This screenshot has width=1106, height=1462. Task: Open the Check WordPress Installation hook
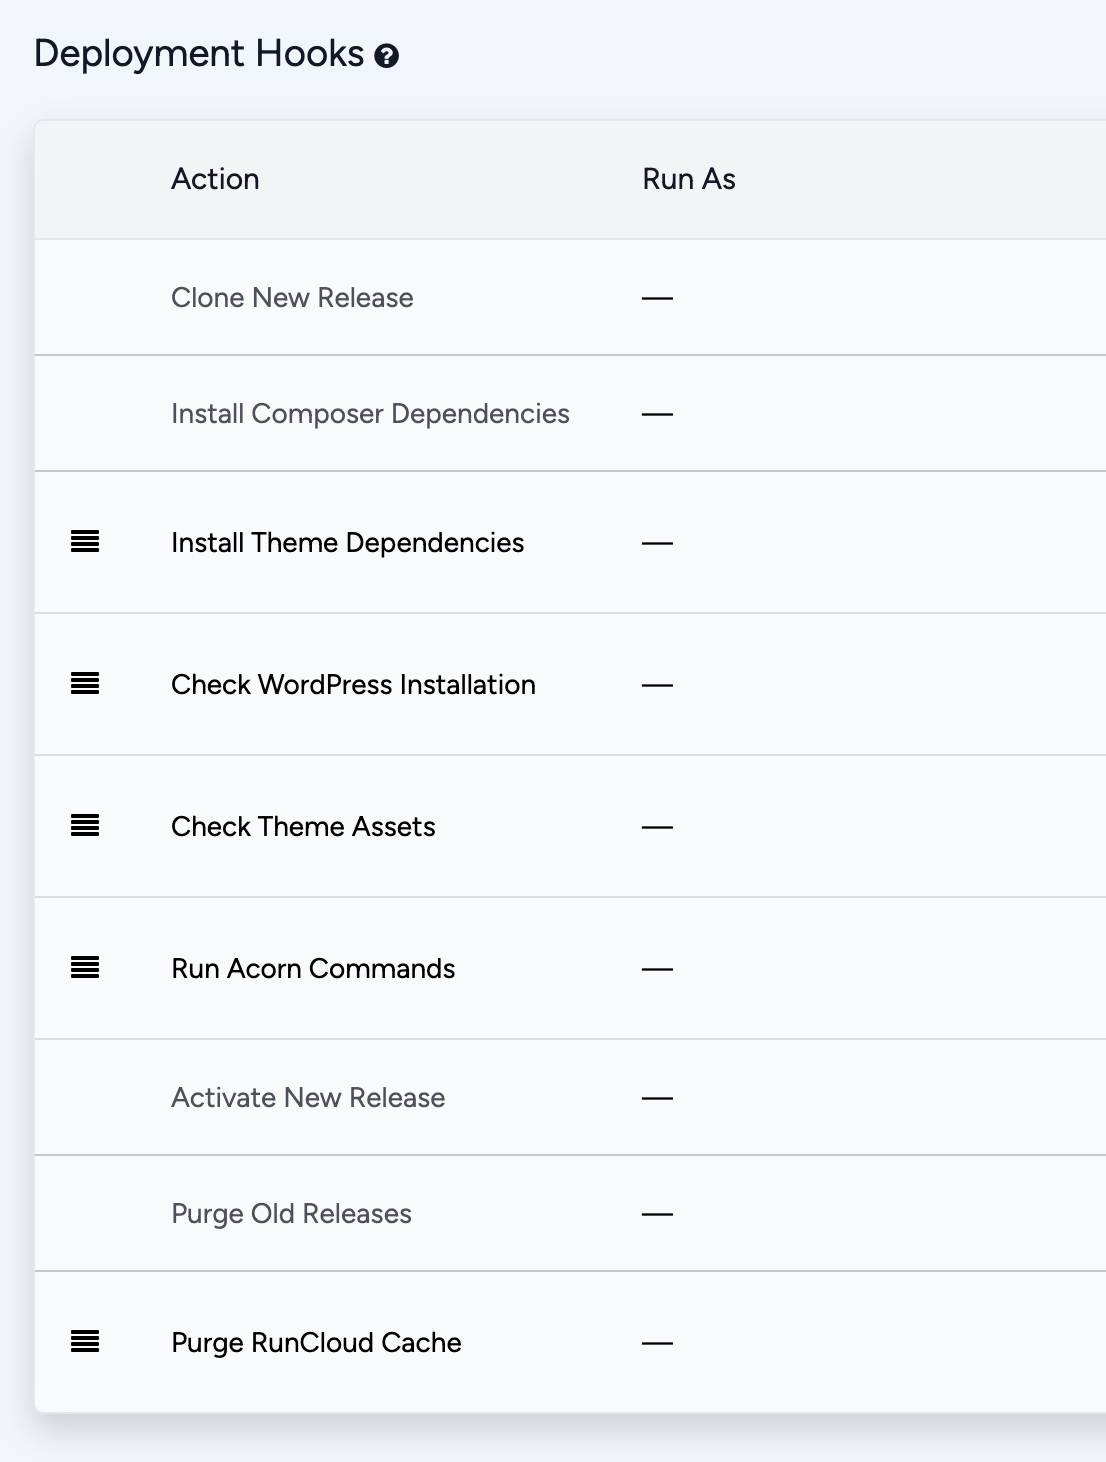(353, 684)
